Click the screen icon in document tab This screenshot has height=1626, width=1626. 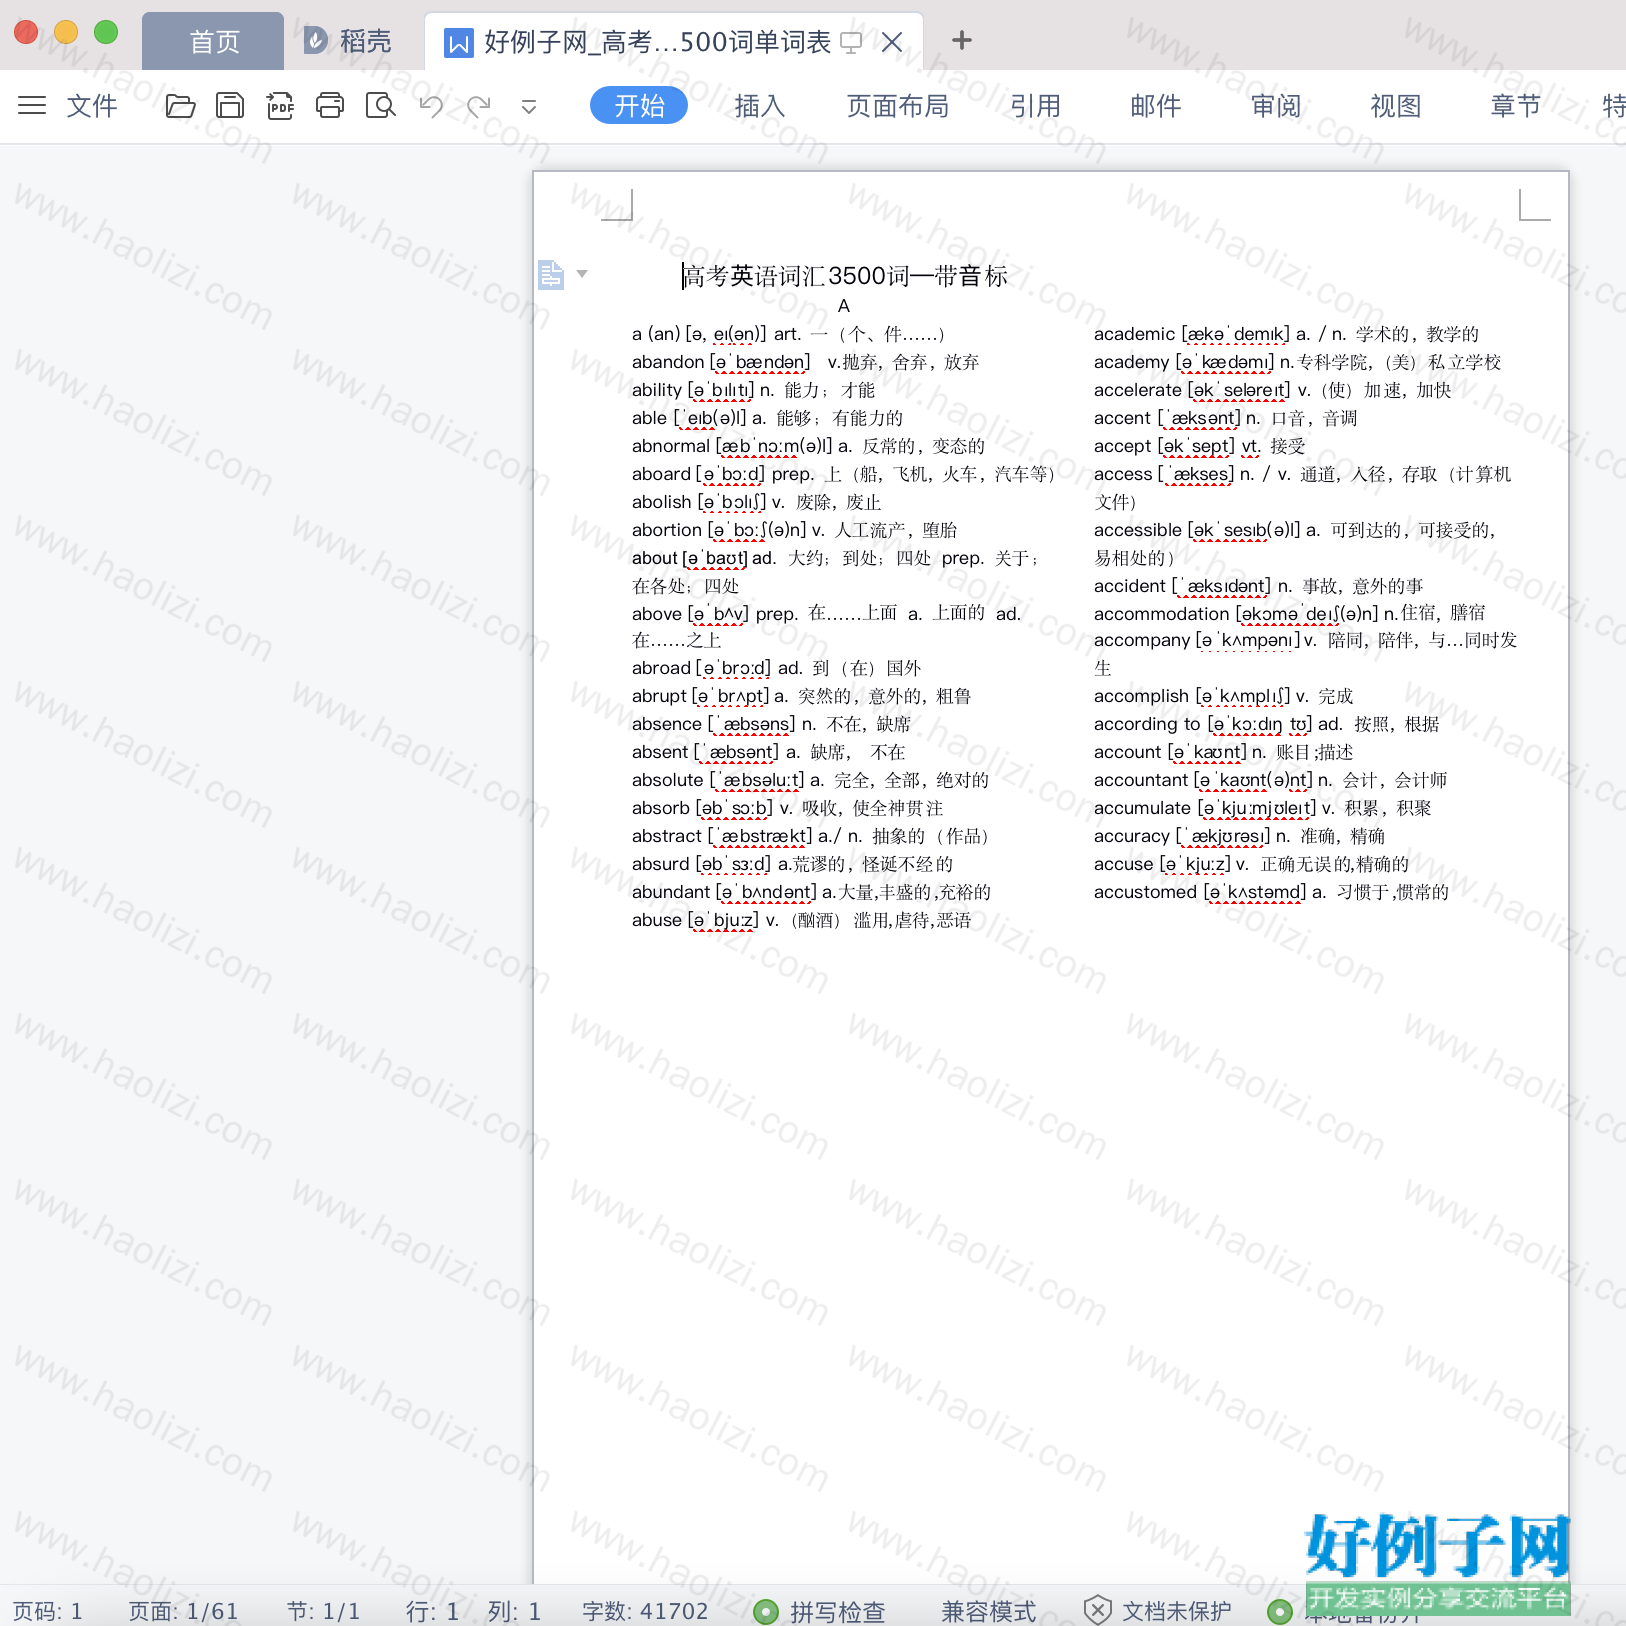coord(851,42)
